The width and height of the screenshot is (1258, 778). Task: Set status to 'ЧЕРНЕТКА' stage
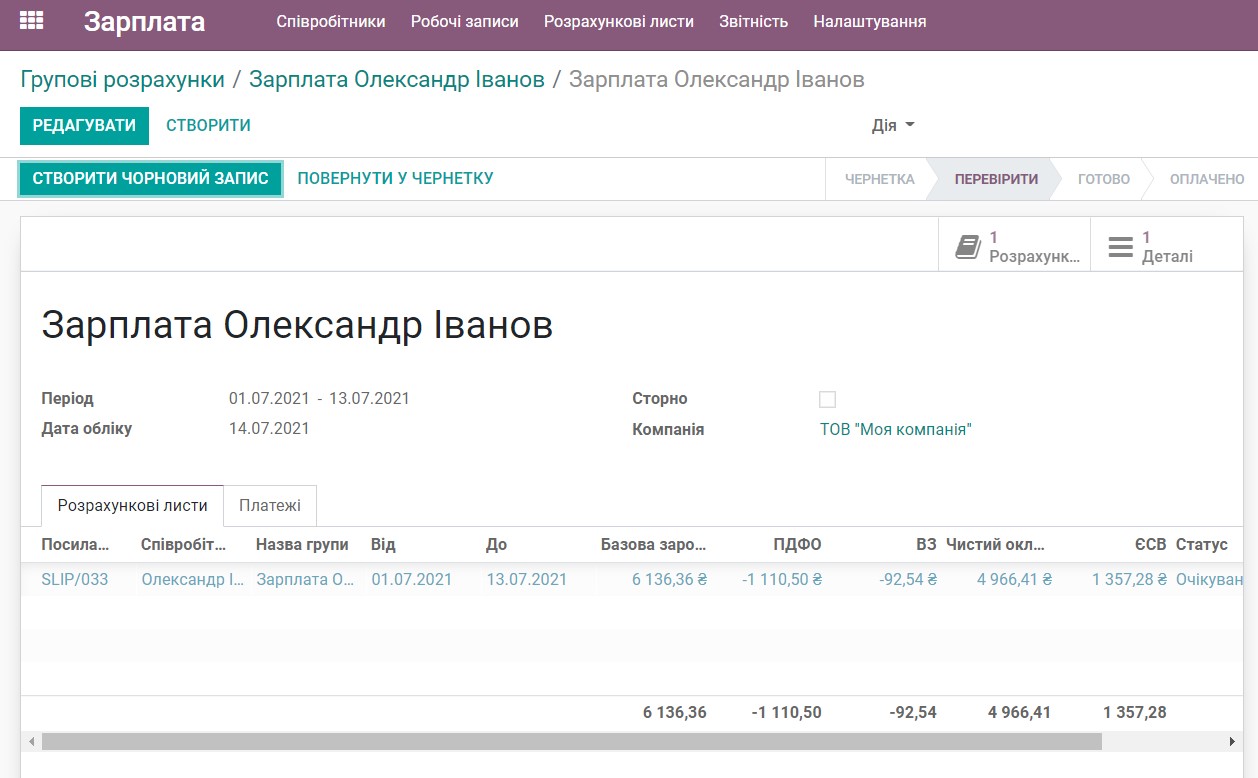pos(878,179)
